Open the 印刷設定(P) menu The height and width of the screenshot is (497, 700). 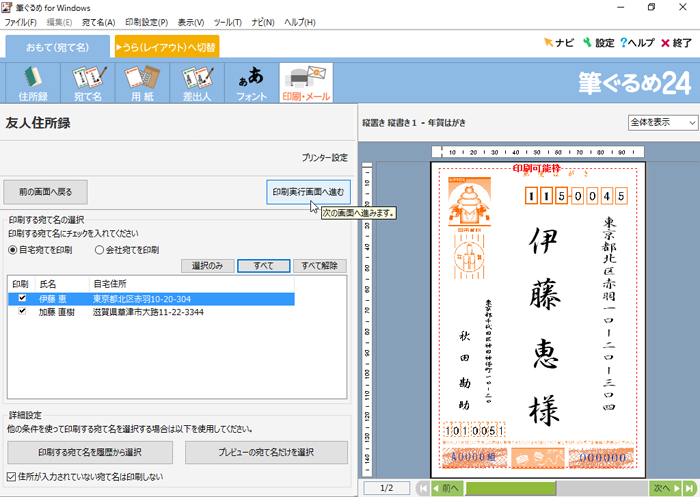pyautogui.click(x=146, y=21)
